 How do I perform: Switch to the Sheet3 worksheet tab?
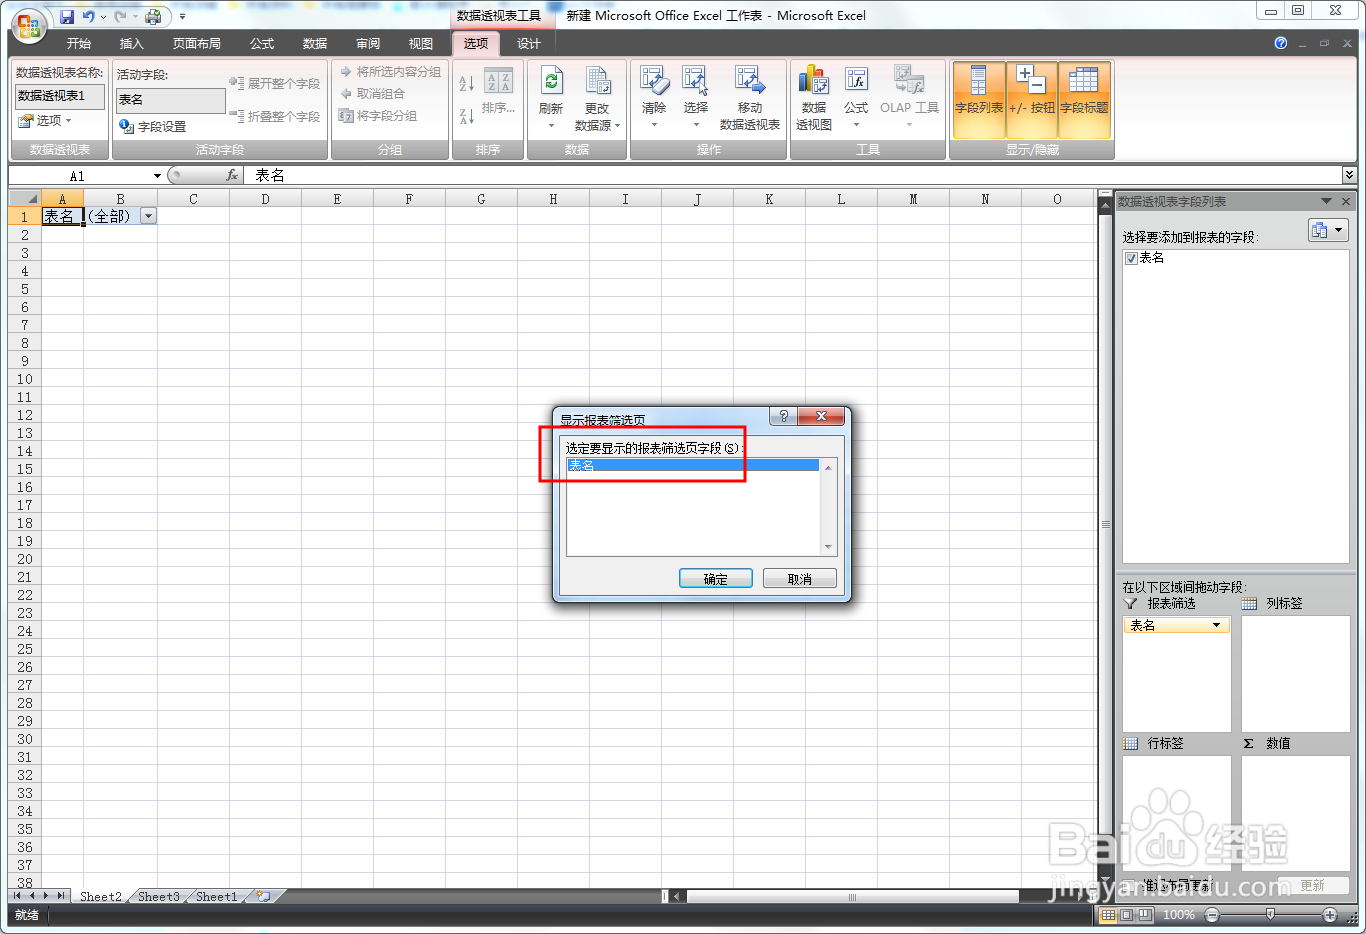pyautogui.click(x=159, y=896)
